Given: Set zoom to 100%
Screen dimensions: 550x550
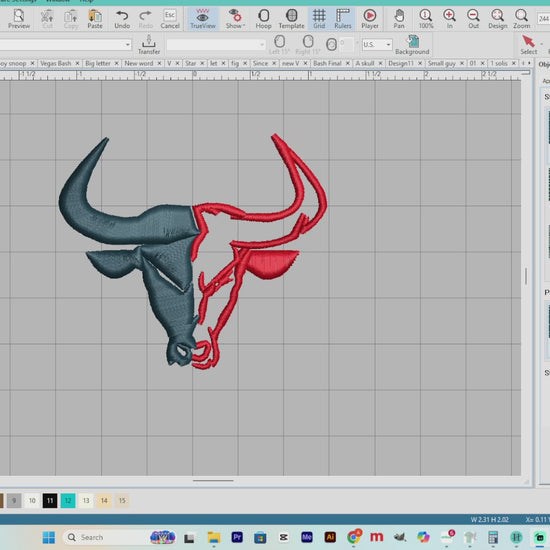Looking at the screenshot, I should tap(426, 19).
